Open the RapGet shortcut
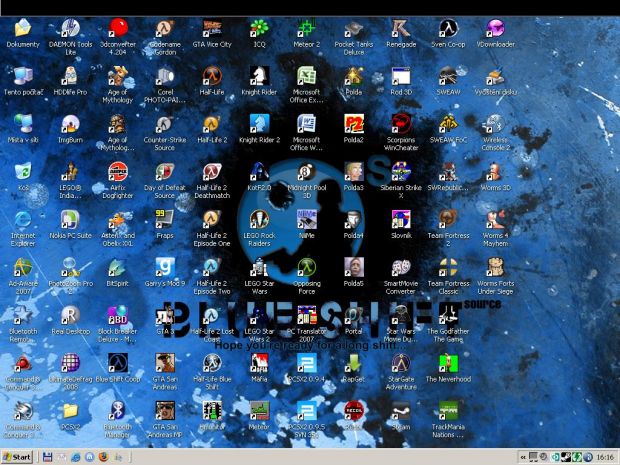This screenshot has height=465, width=620. click(x=353, y=363)
